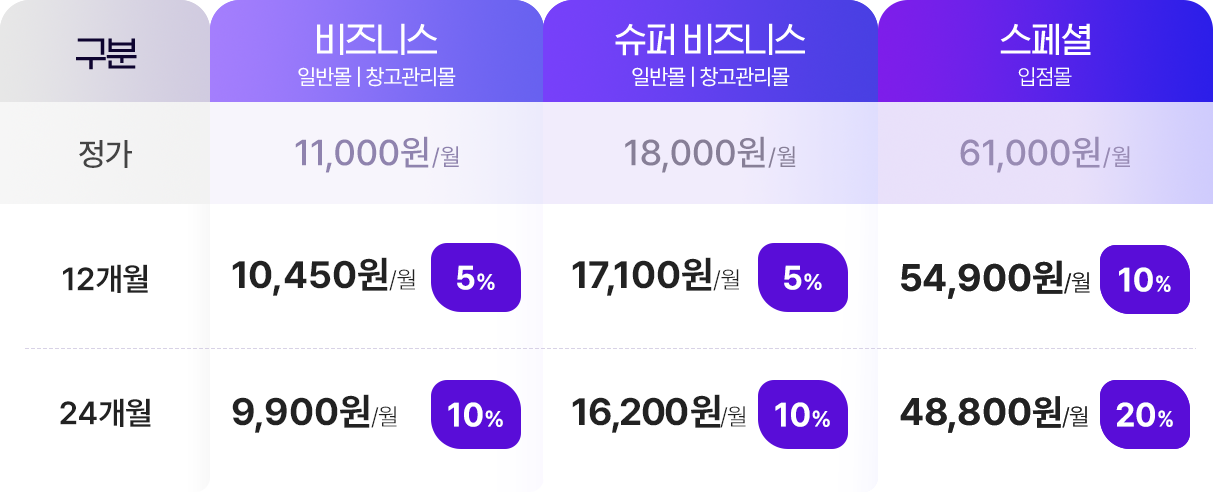Click the 24개월 row label

(x=105, y=413)
